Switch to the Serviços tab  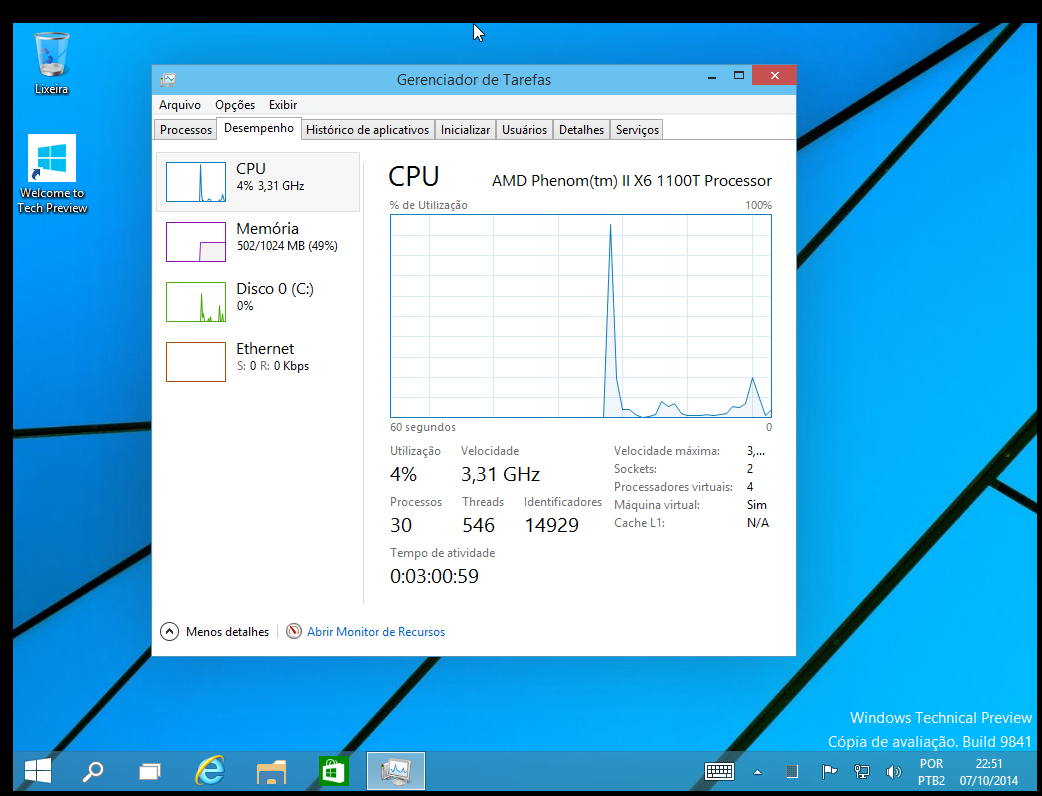637,130
